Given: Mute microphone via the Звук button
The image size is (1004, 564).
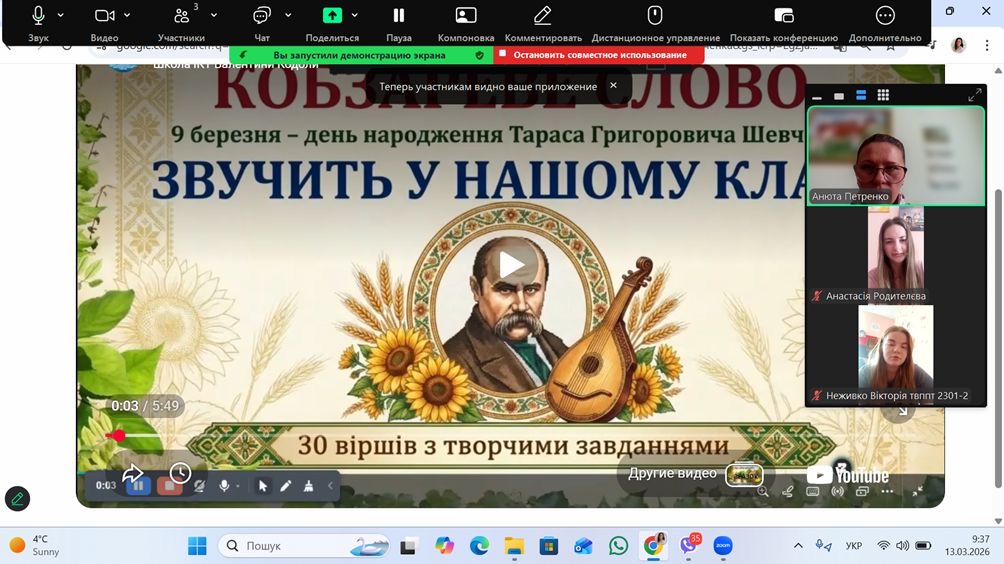Looking at the screenshot, I should pyautogui.click(x=38, y=16).
